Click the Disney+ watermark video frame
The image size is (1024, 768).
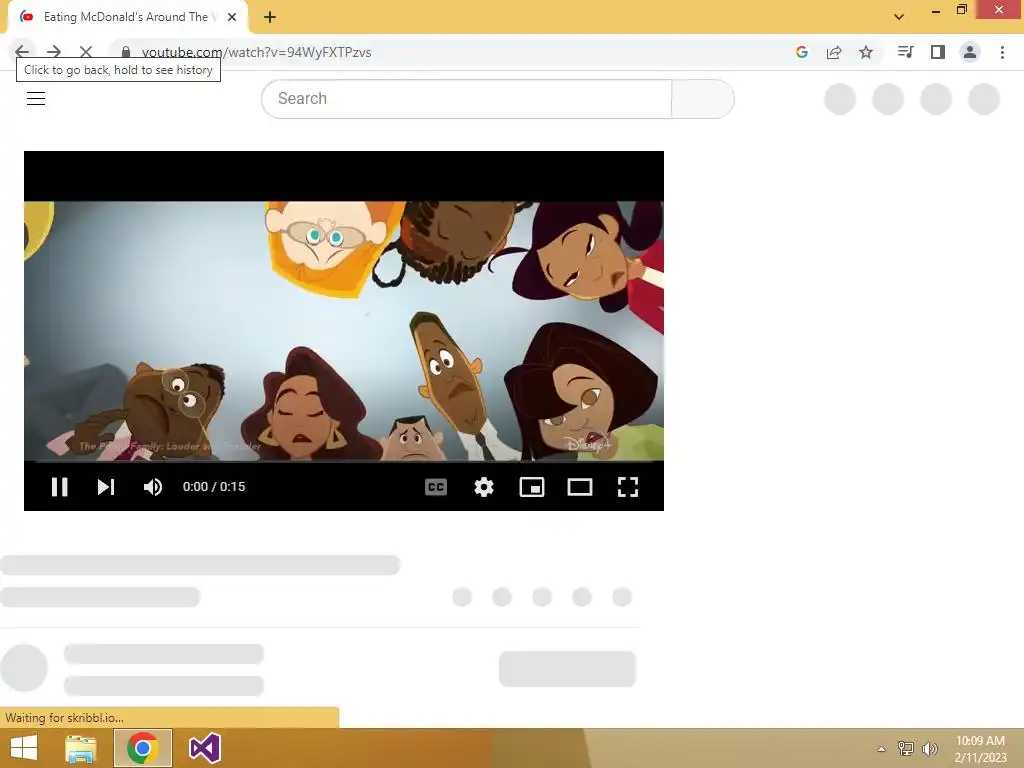click(588, 444)
